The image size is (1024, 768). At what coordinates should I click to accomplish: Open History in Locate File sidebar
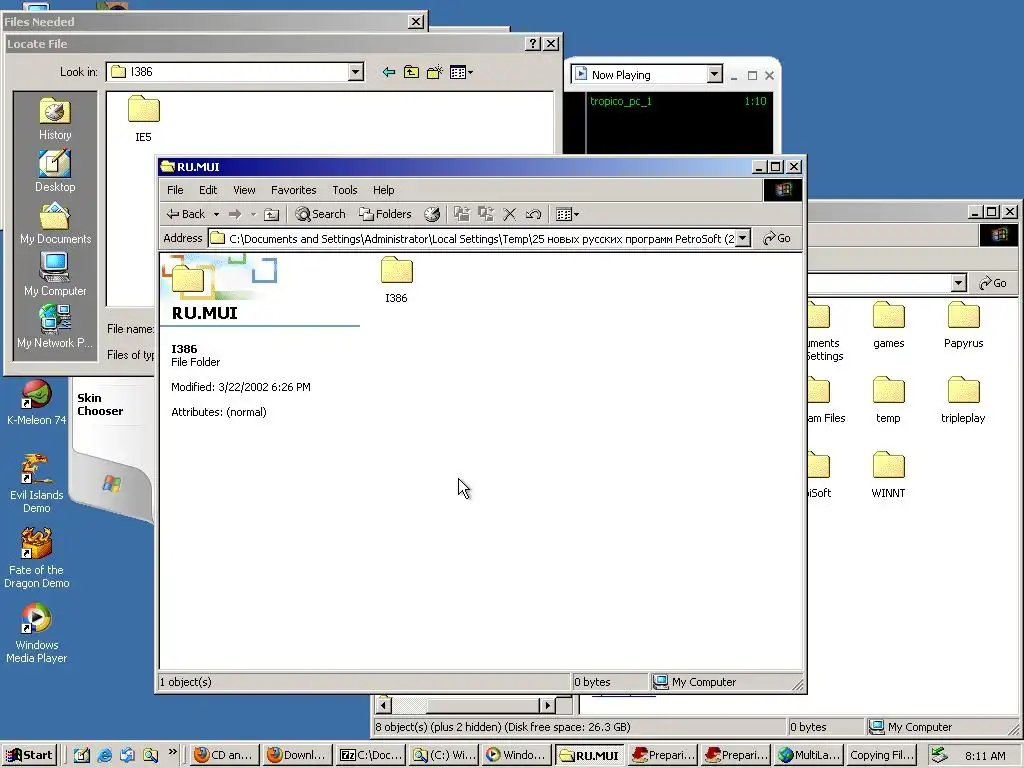tap(55, 118)
